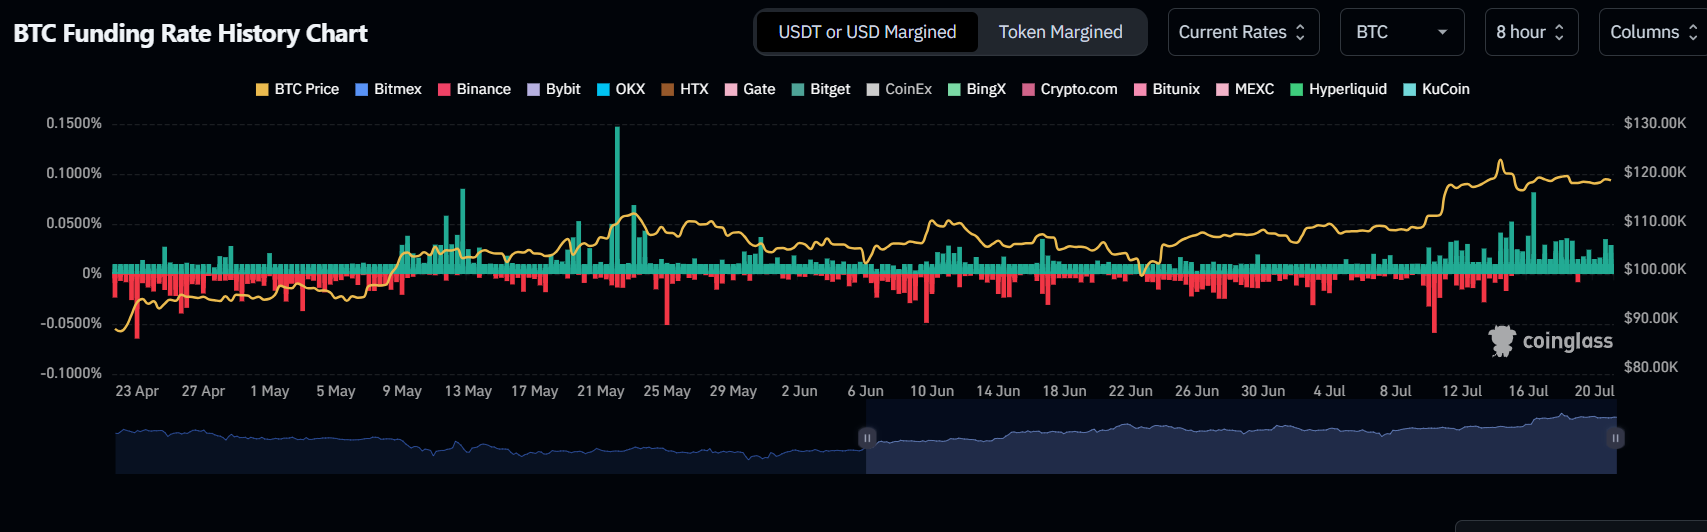This screenshot has width=1707, height=532.
Task: Click the BTC Funding Rate History Chart title
Action: click(x=190, y=33)
